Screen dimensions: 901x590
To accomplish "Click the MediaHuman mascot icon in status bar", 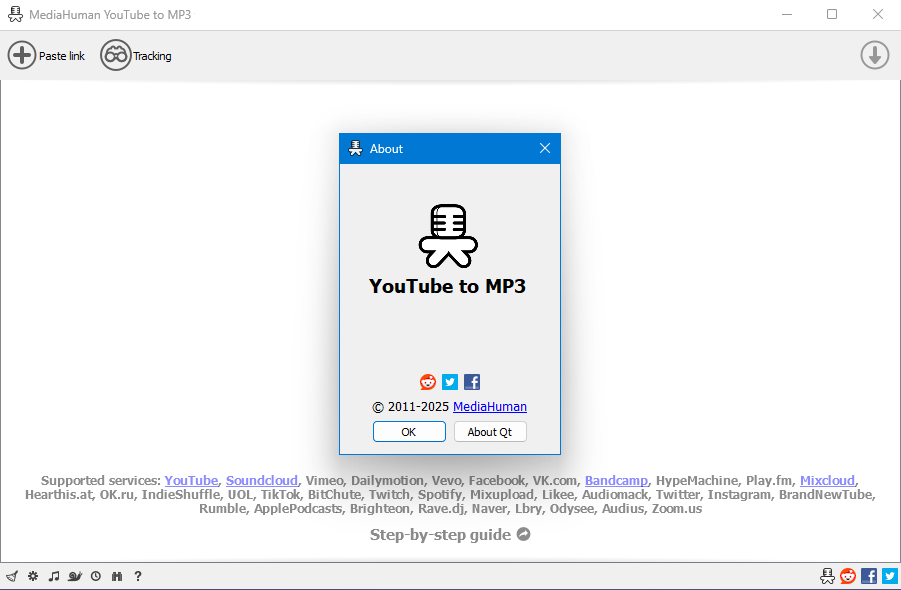I will [827, 576].
